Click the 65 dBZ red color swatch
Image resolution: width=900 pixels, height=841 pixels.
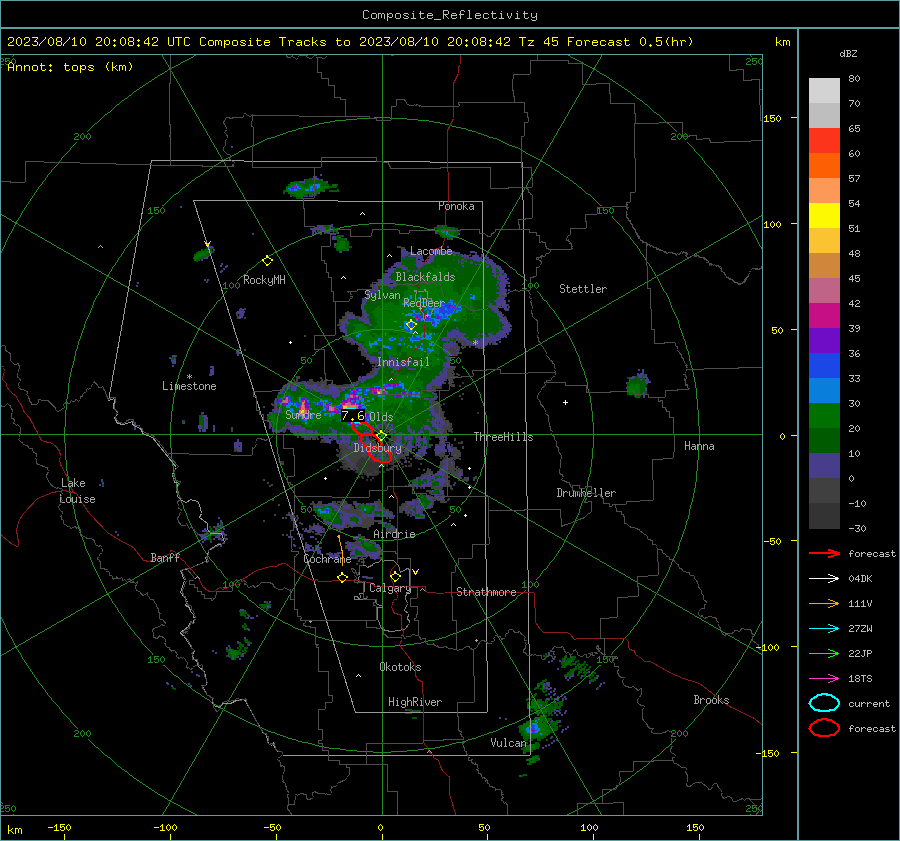[x=824, y=140]
